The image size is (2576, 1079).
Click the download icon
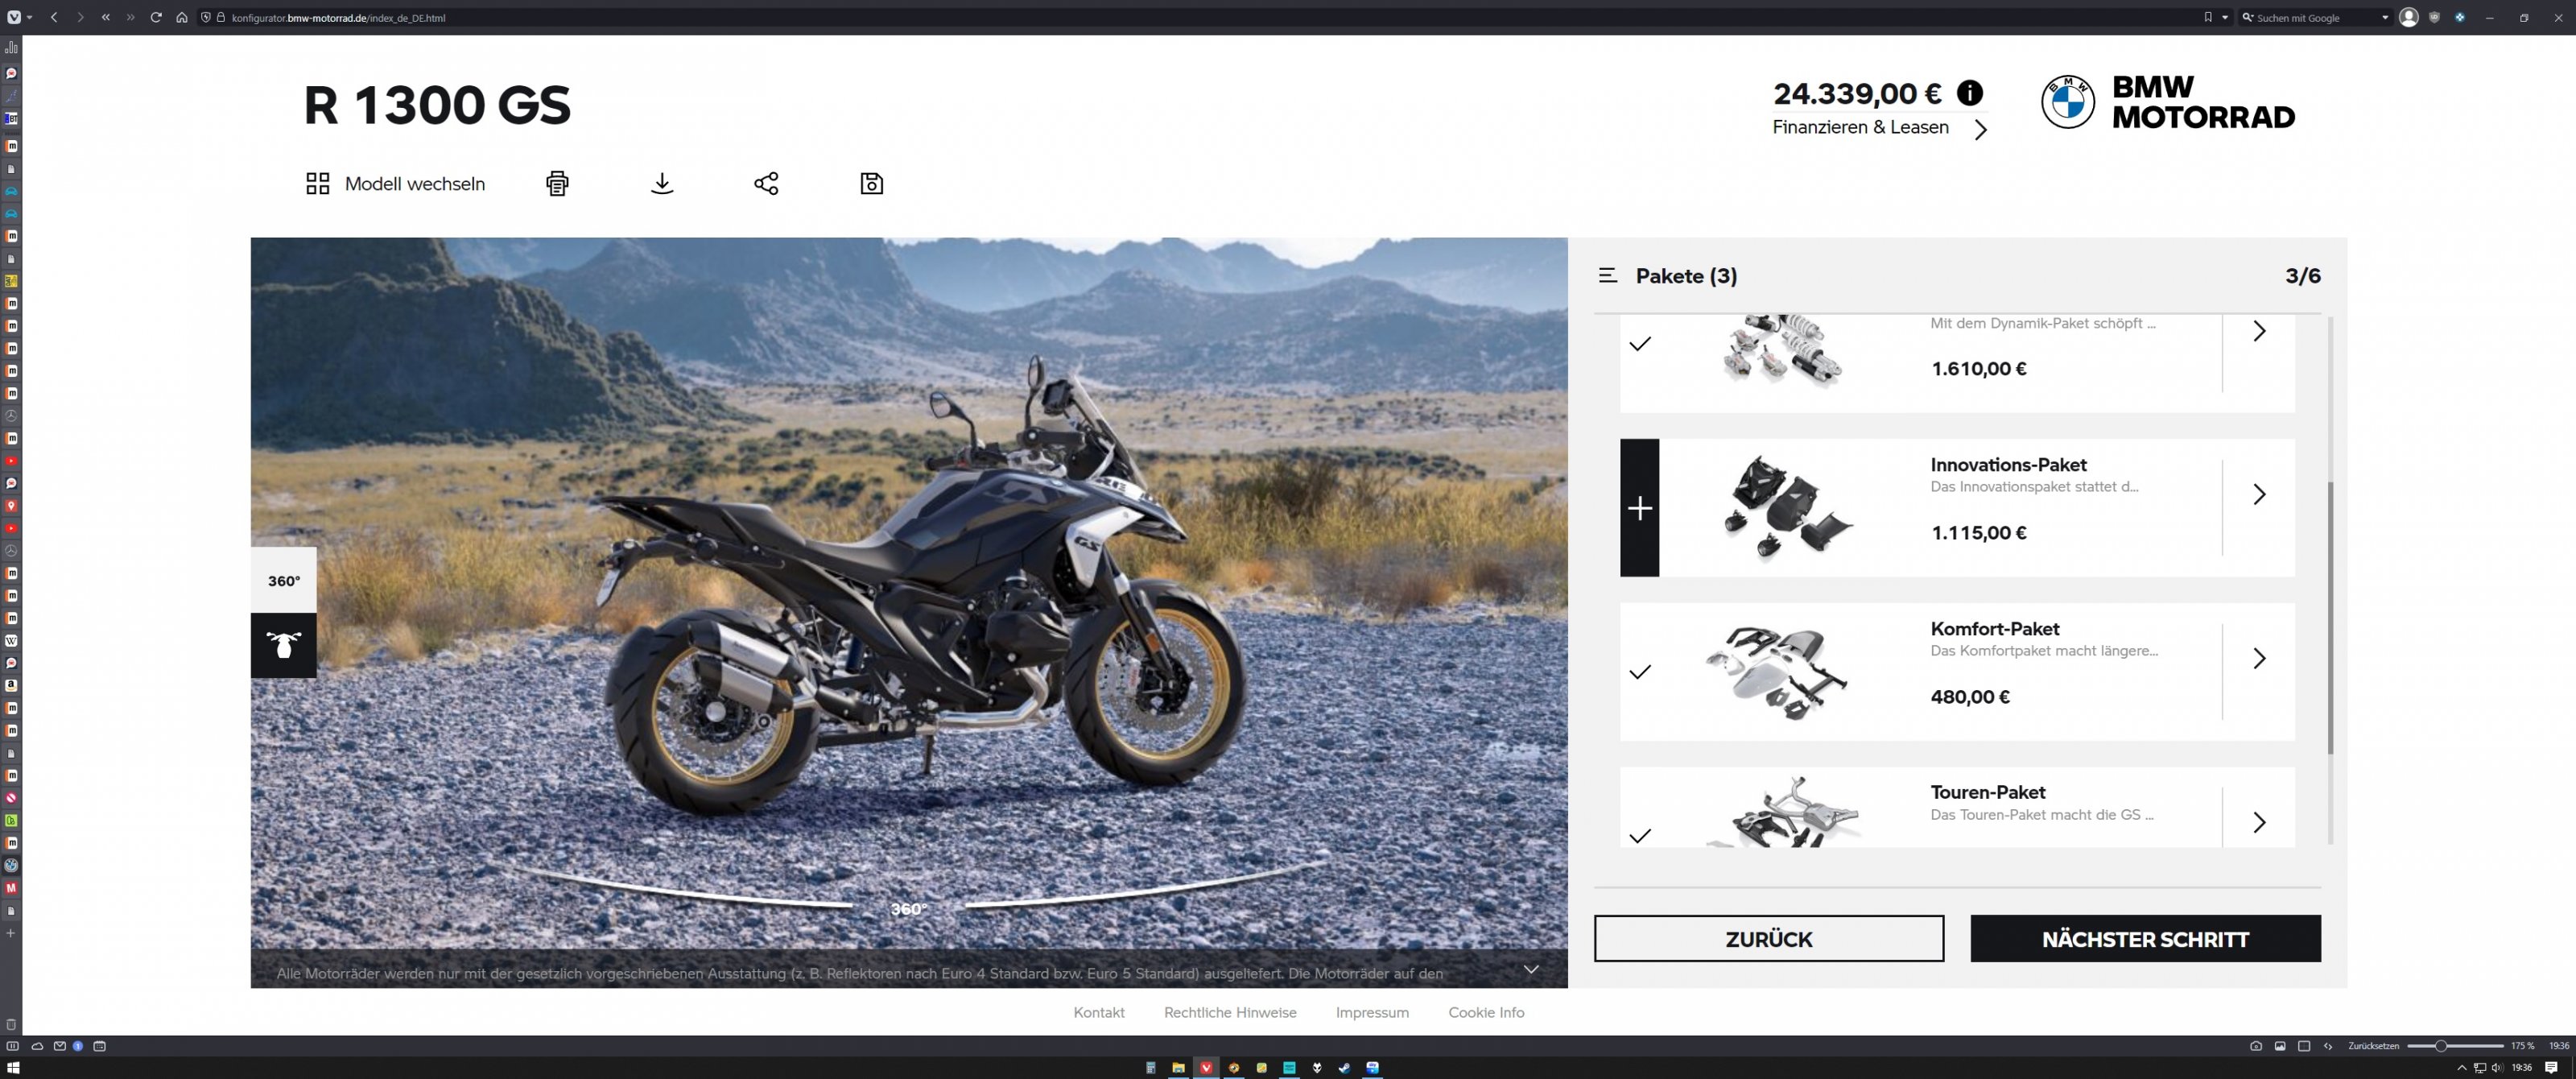(662, 183)
